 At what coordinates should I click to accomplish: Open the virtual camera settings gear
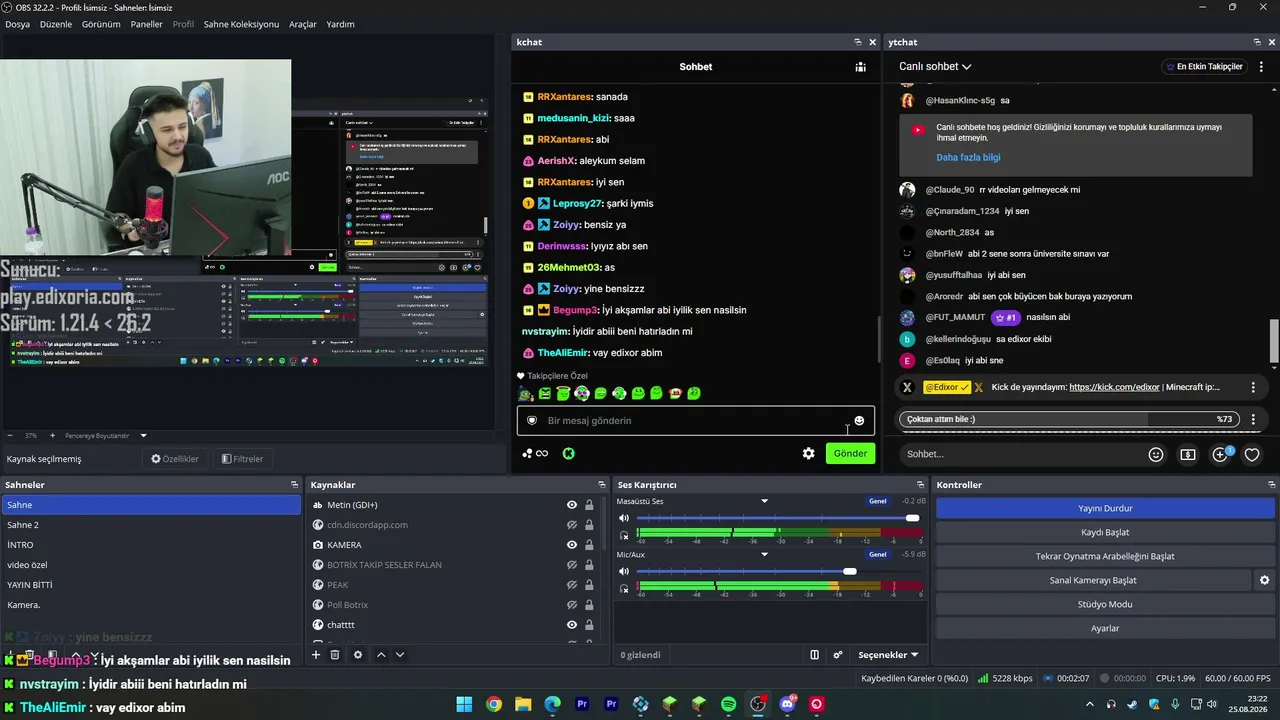pos(1264,580)
